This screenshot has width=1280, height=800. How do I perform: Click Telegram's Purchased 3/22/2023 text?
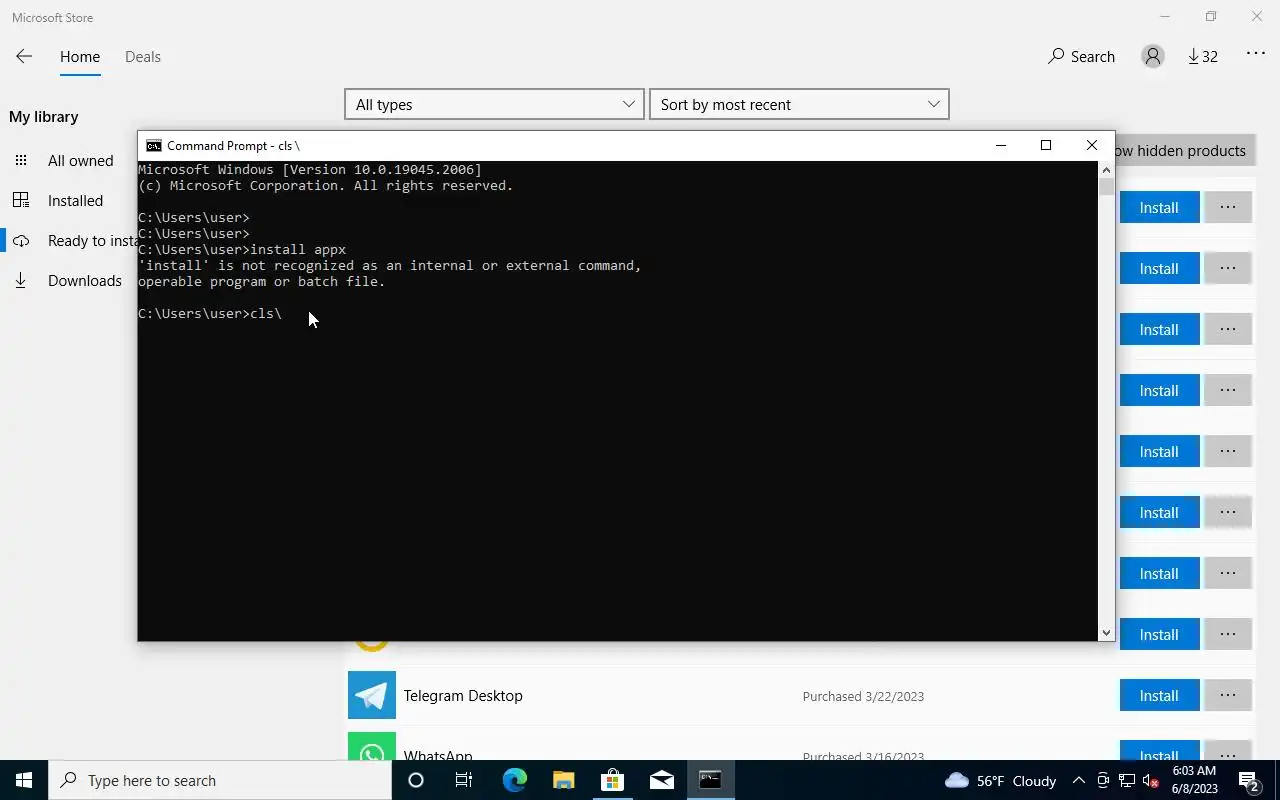(863, 696)
